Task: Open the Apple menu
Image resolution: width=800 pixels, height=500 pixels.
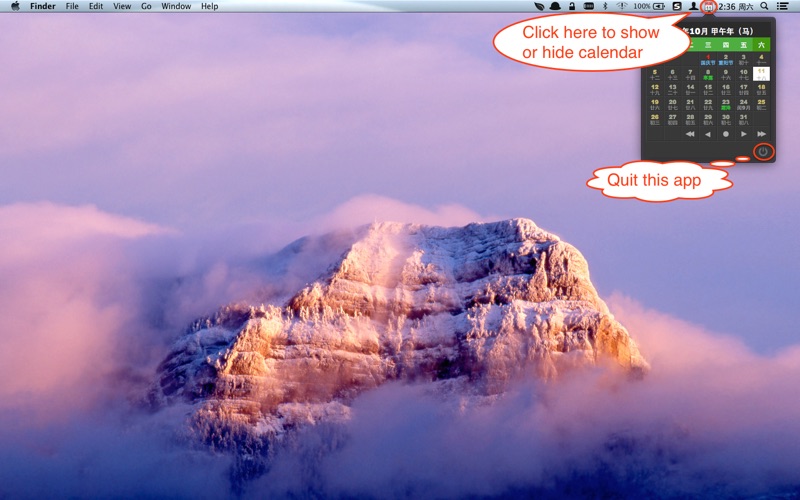Action: [15, 6]
